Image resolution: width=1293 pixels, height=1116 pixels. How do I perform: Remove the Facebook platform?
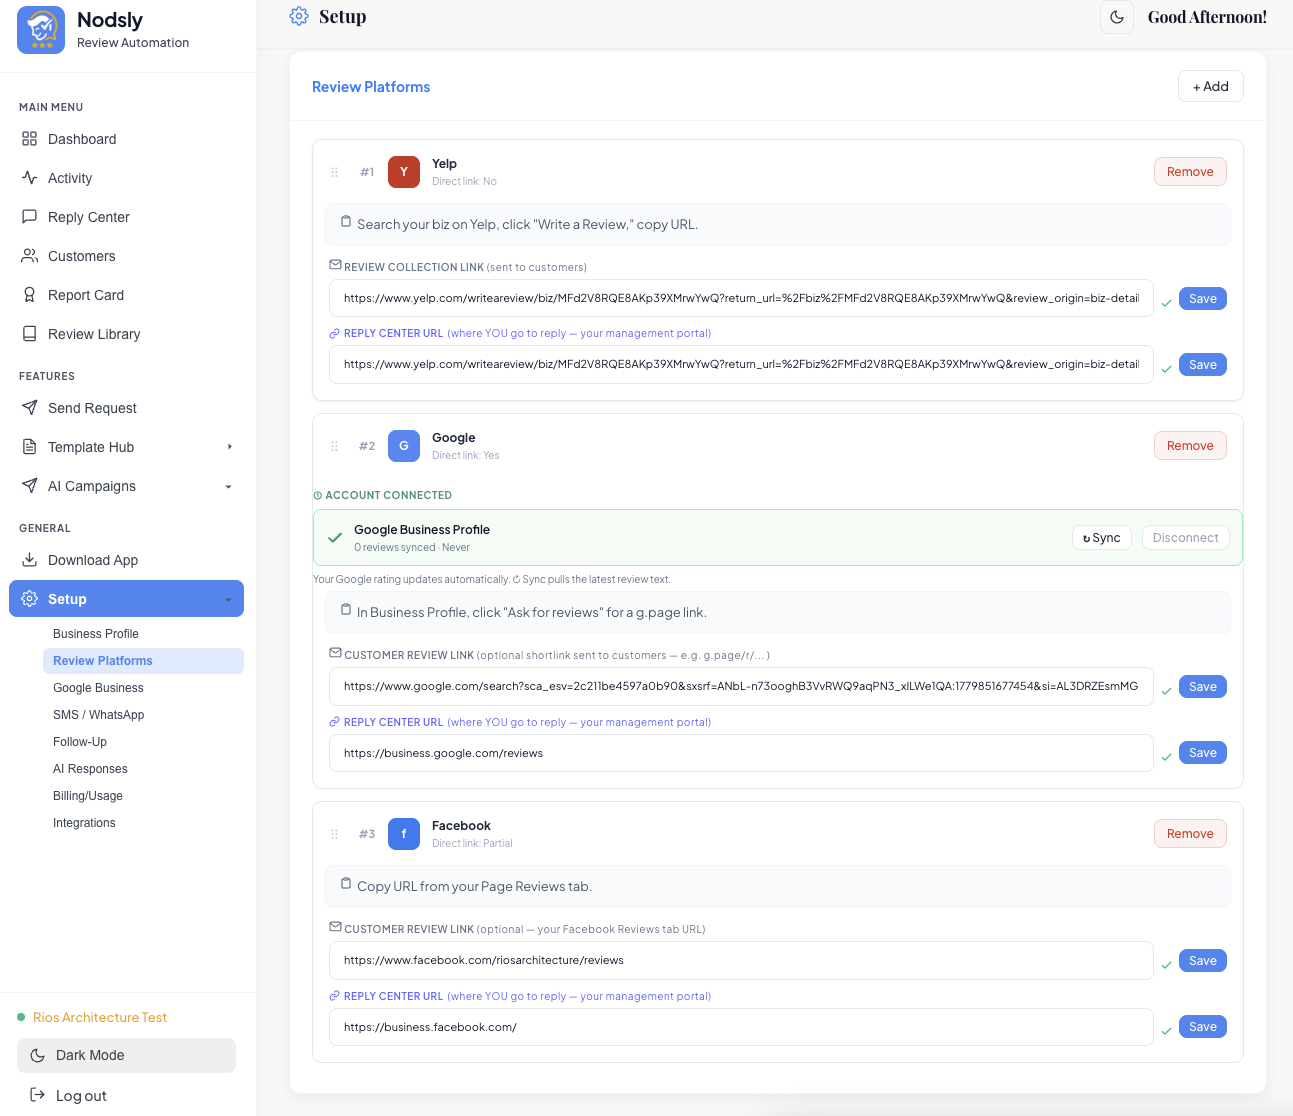pos(1190,834)
